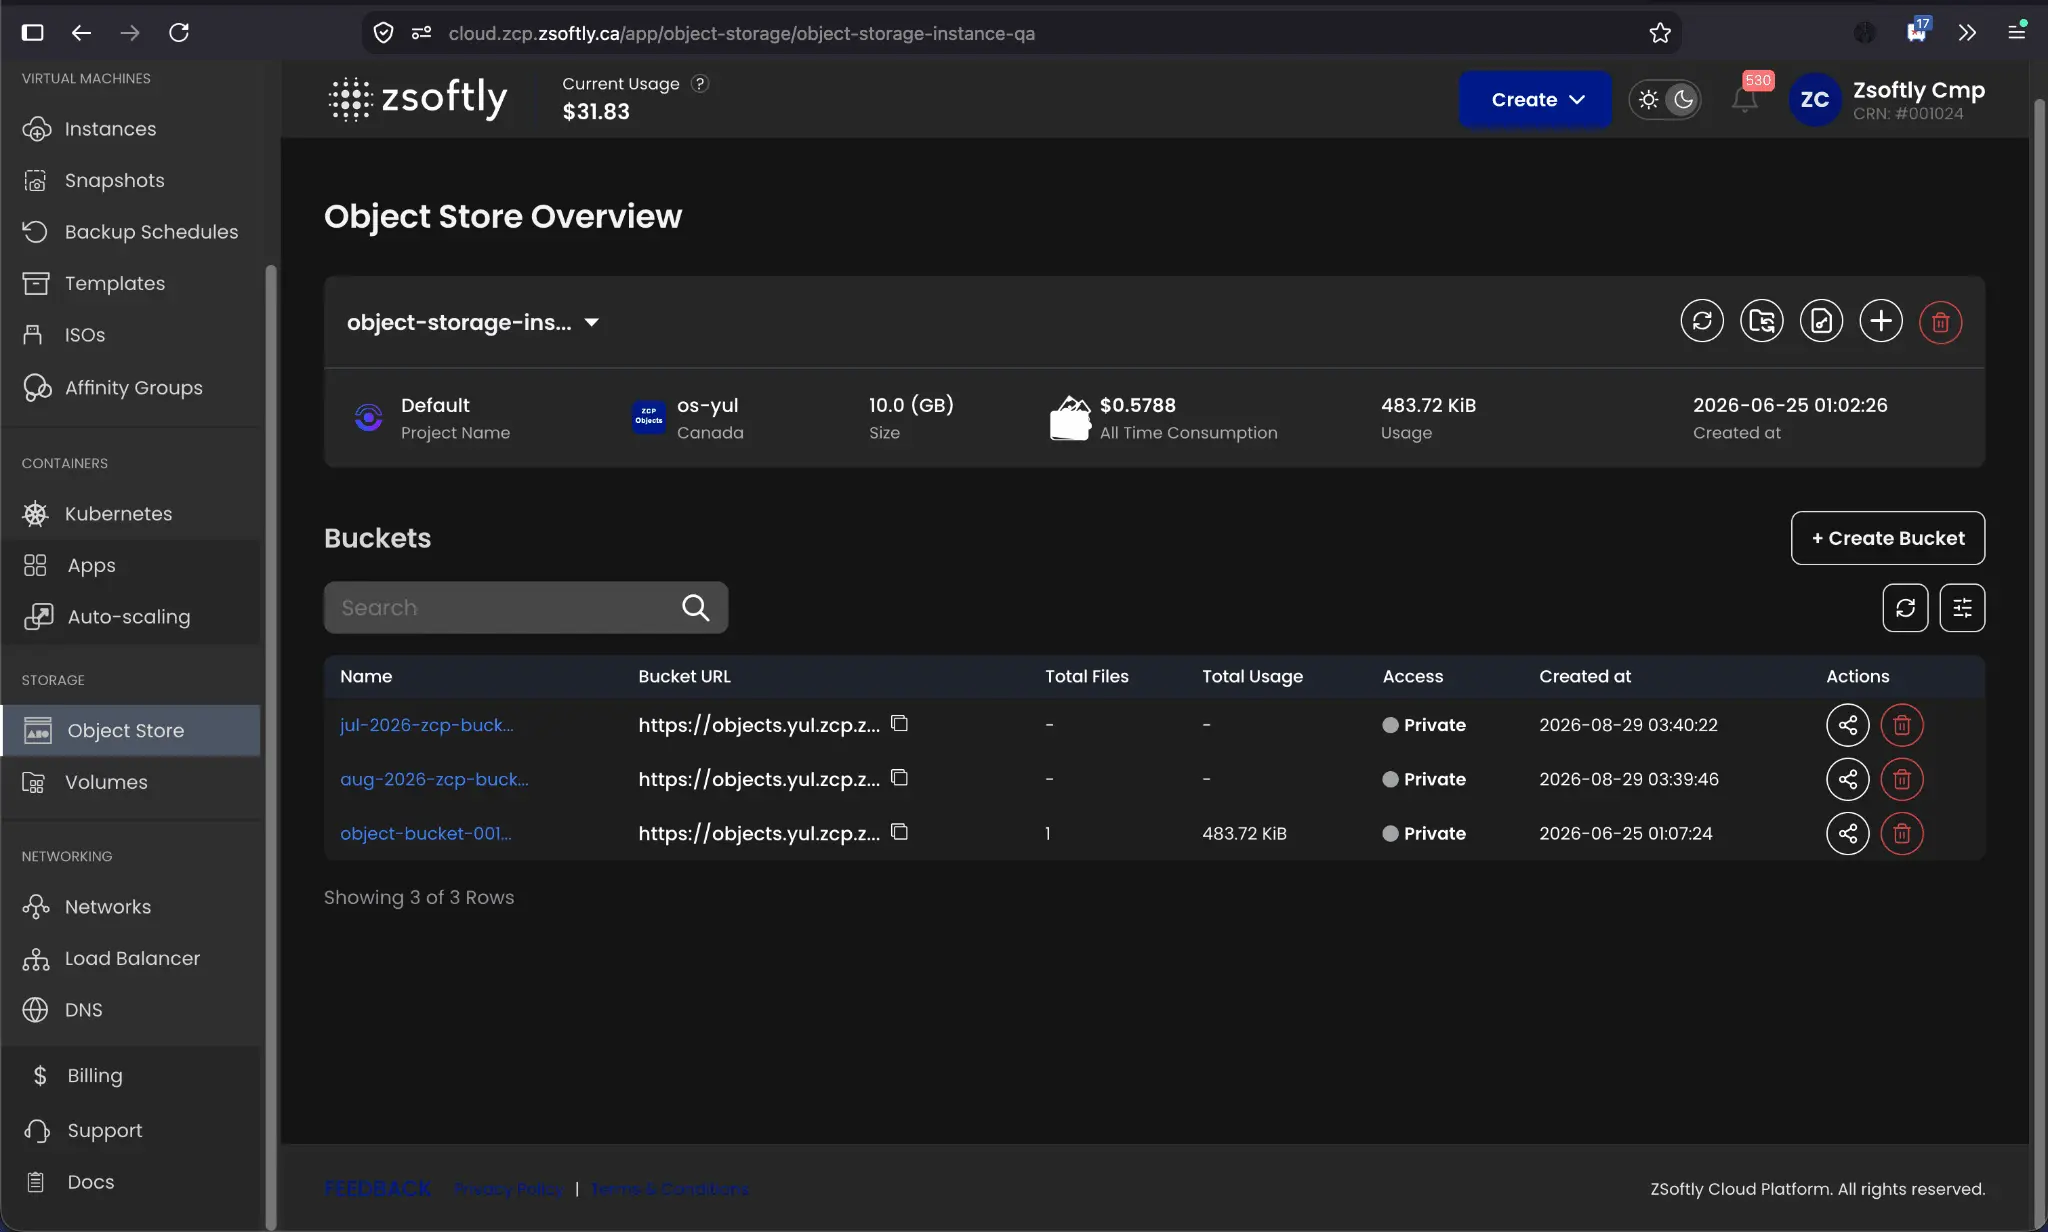Click the $0.5788 All Time Consumption value

(x=1138, y=405)
